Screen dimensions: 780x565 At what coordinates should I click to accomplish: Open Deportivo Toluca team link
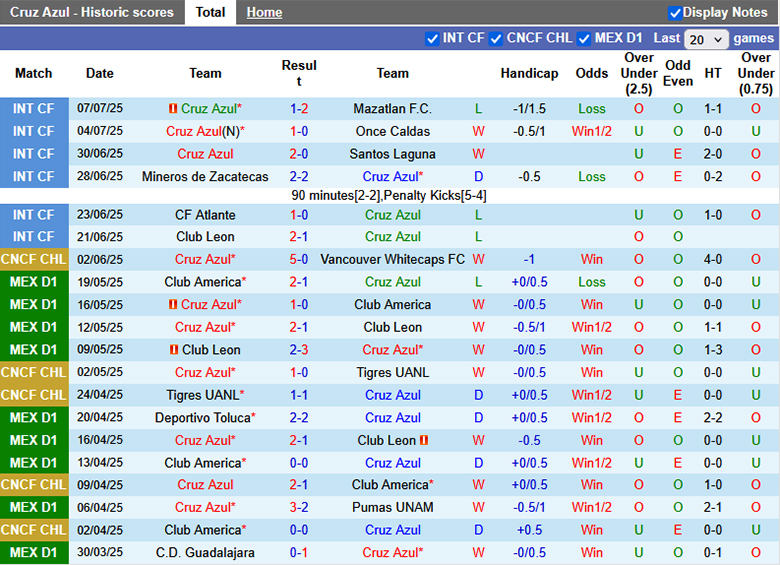(202, 418)
